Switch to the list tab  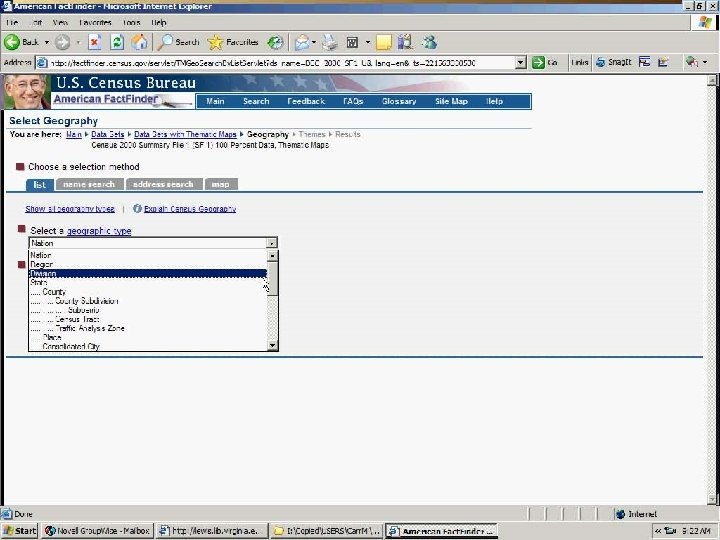pyautogui.click(x=39, y=185)
